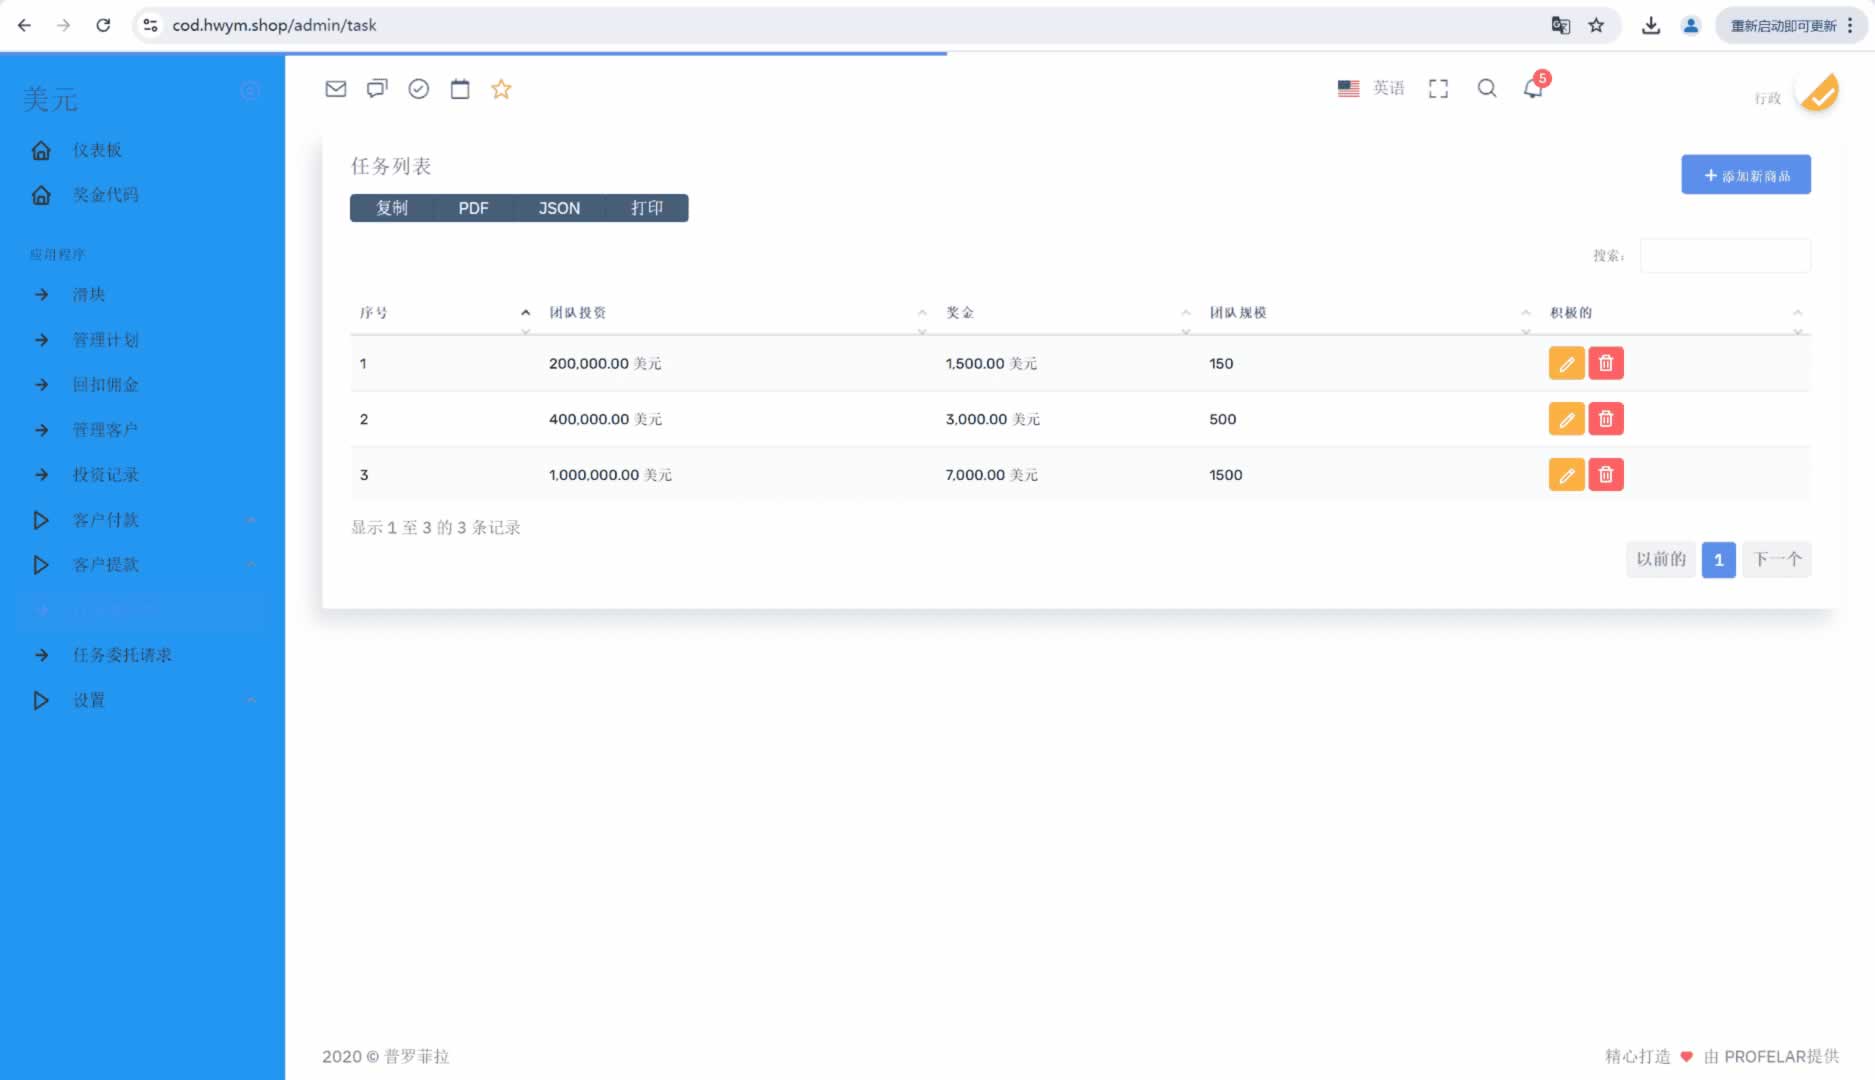The image size is (1875, 1080).
Task: Export the table using PDF button
Action: pos(473,208)
